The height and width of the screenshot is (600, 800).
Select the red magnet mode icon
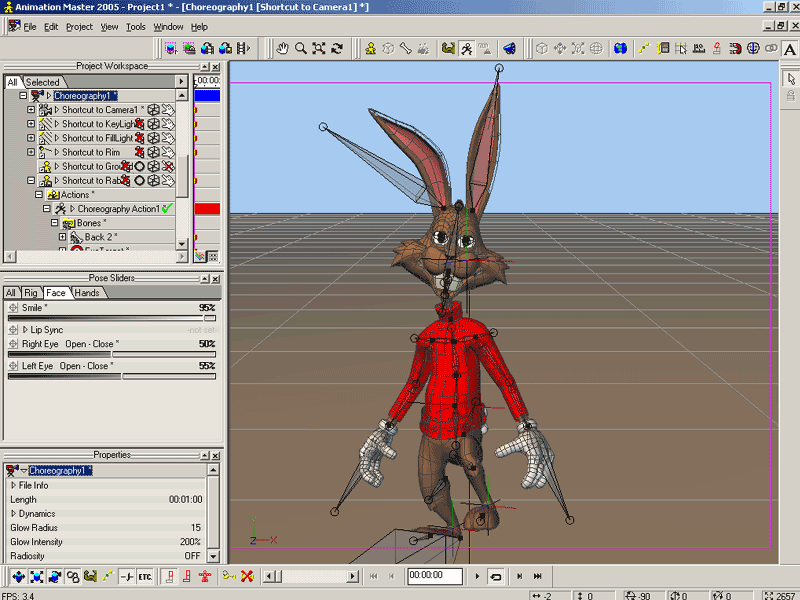pos(735,48)
